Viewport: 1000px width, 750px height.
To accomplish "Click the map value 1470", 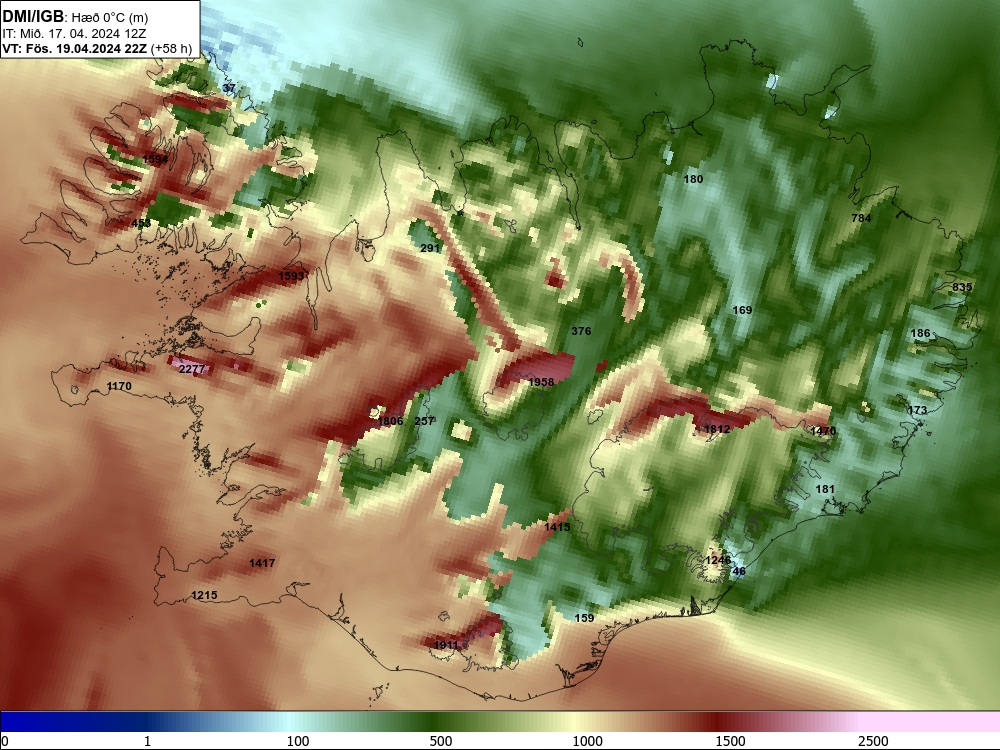I will 823,430.
